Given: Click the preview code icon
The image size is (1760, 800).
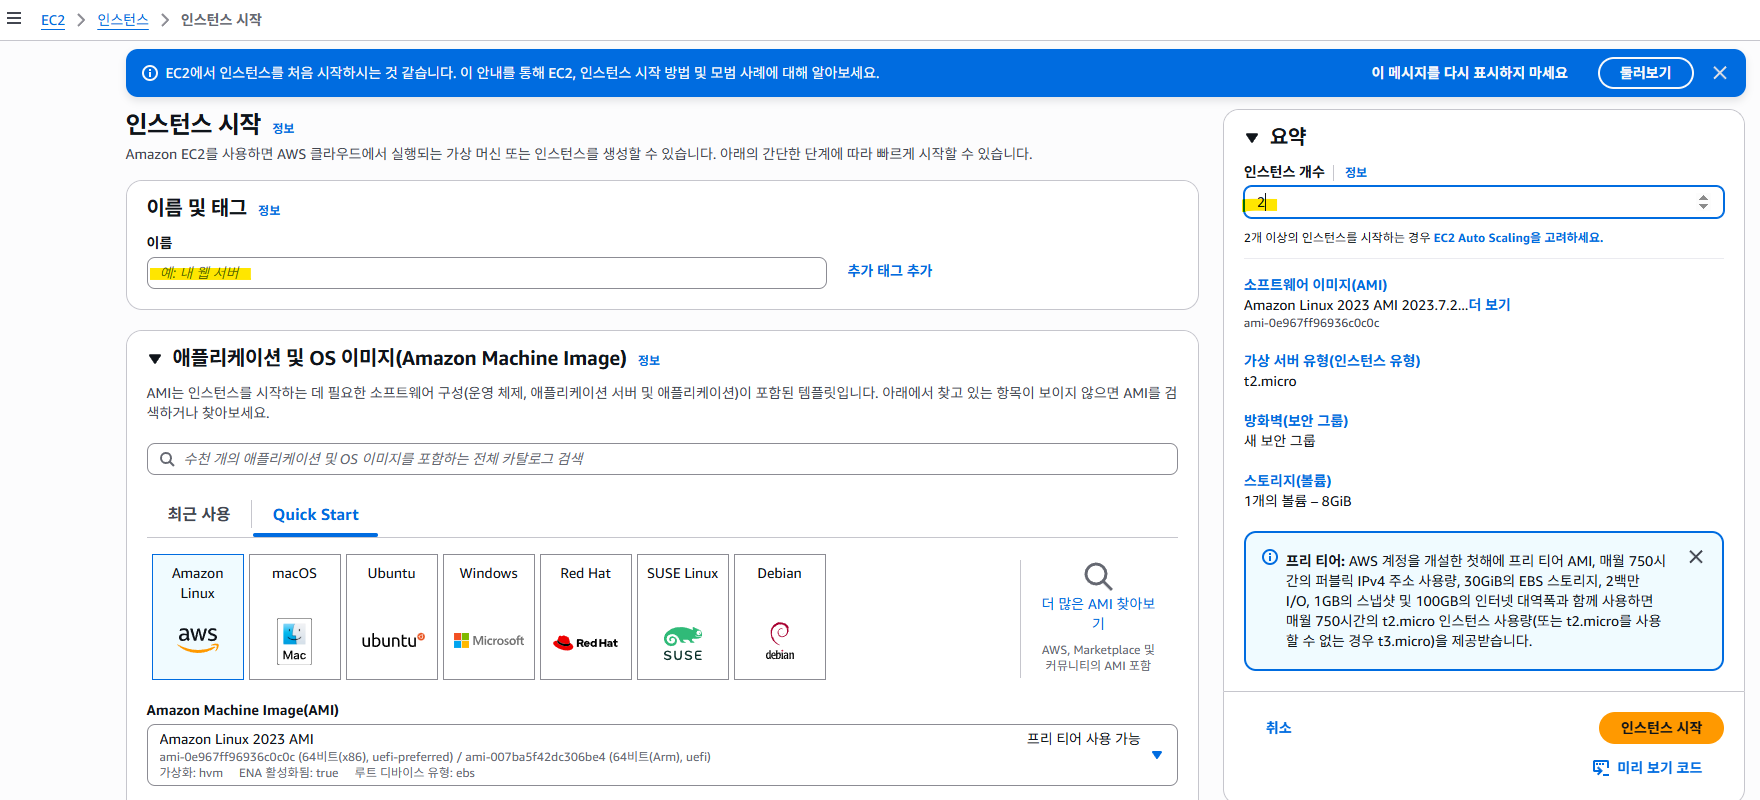Looking at the screenshot, I should (1601, 768).
